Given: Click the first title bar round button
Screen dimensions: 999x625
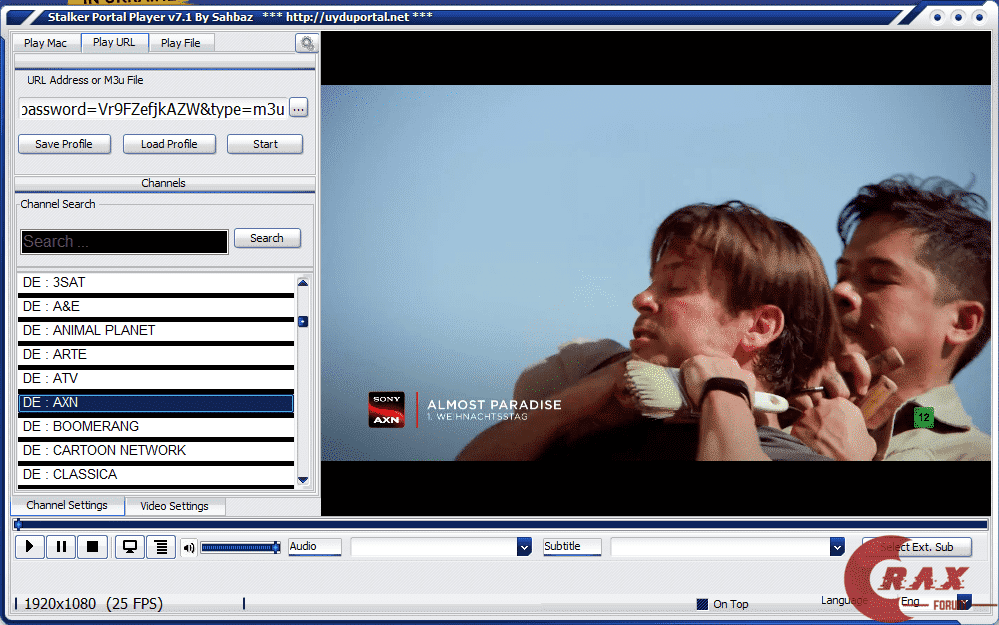Looking at the screenshot, I should [x=937, y=17].
